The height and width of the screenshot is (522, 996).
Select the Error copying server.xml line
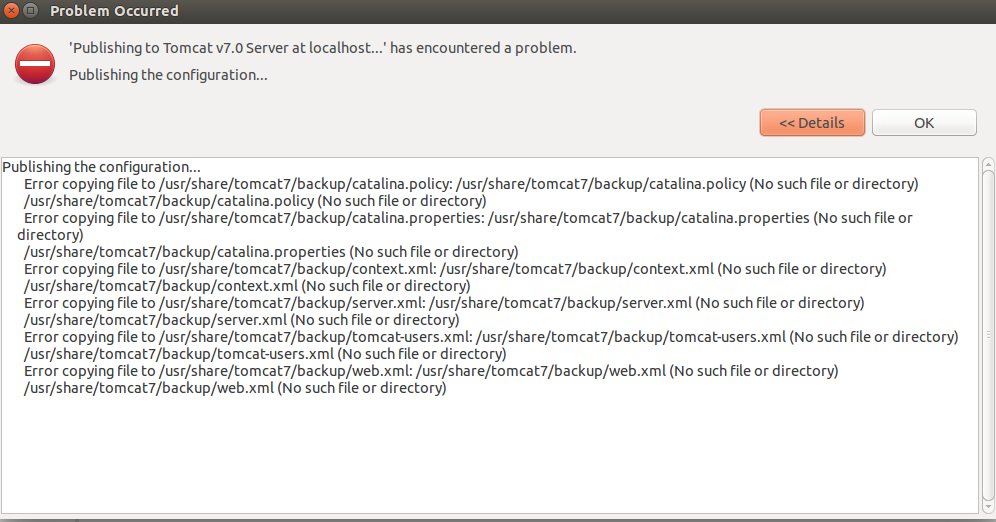click(445, 303)
